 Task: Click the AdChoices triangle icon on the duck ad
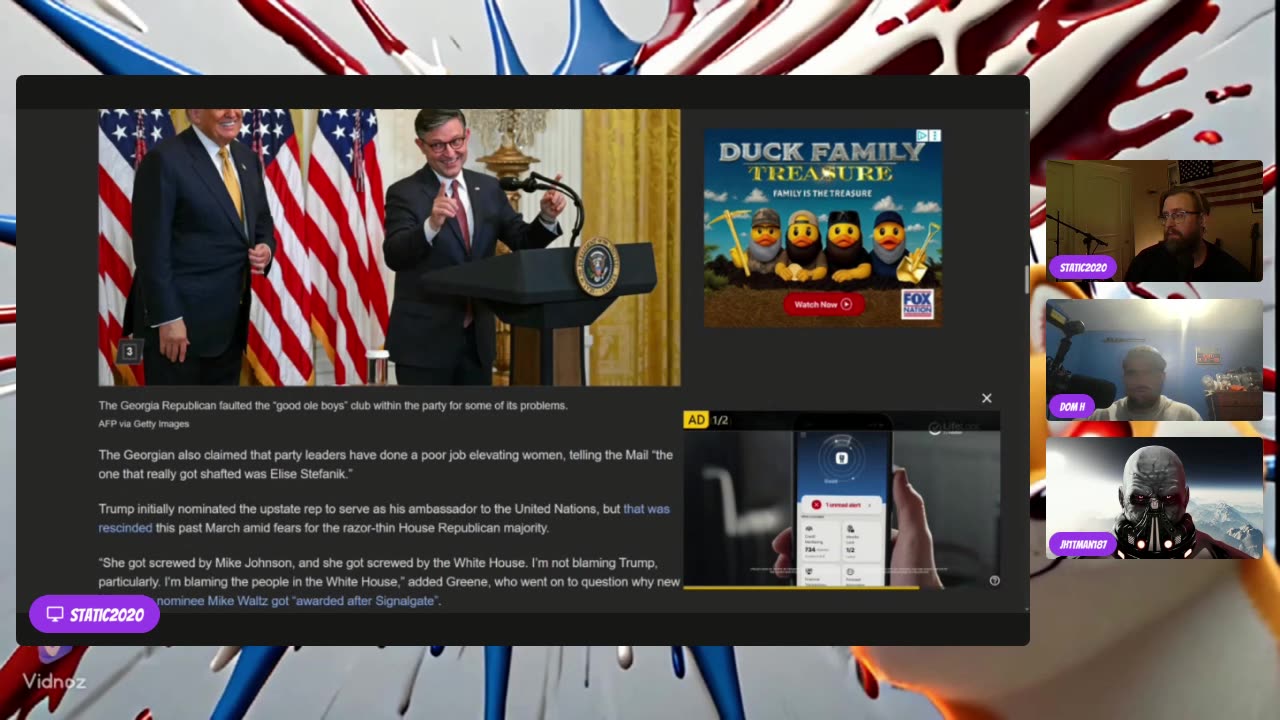coord(923,135)
